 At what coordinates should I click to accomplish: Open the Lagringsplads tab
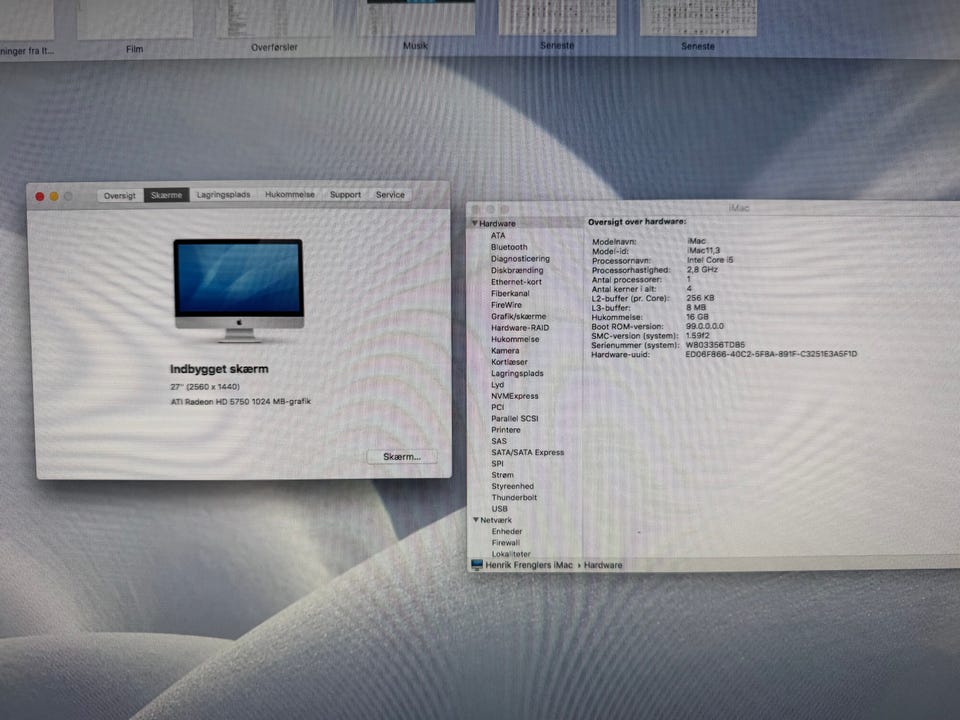point(223,195)
